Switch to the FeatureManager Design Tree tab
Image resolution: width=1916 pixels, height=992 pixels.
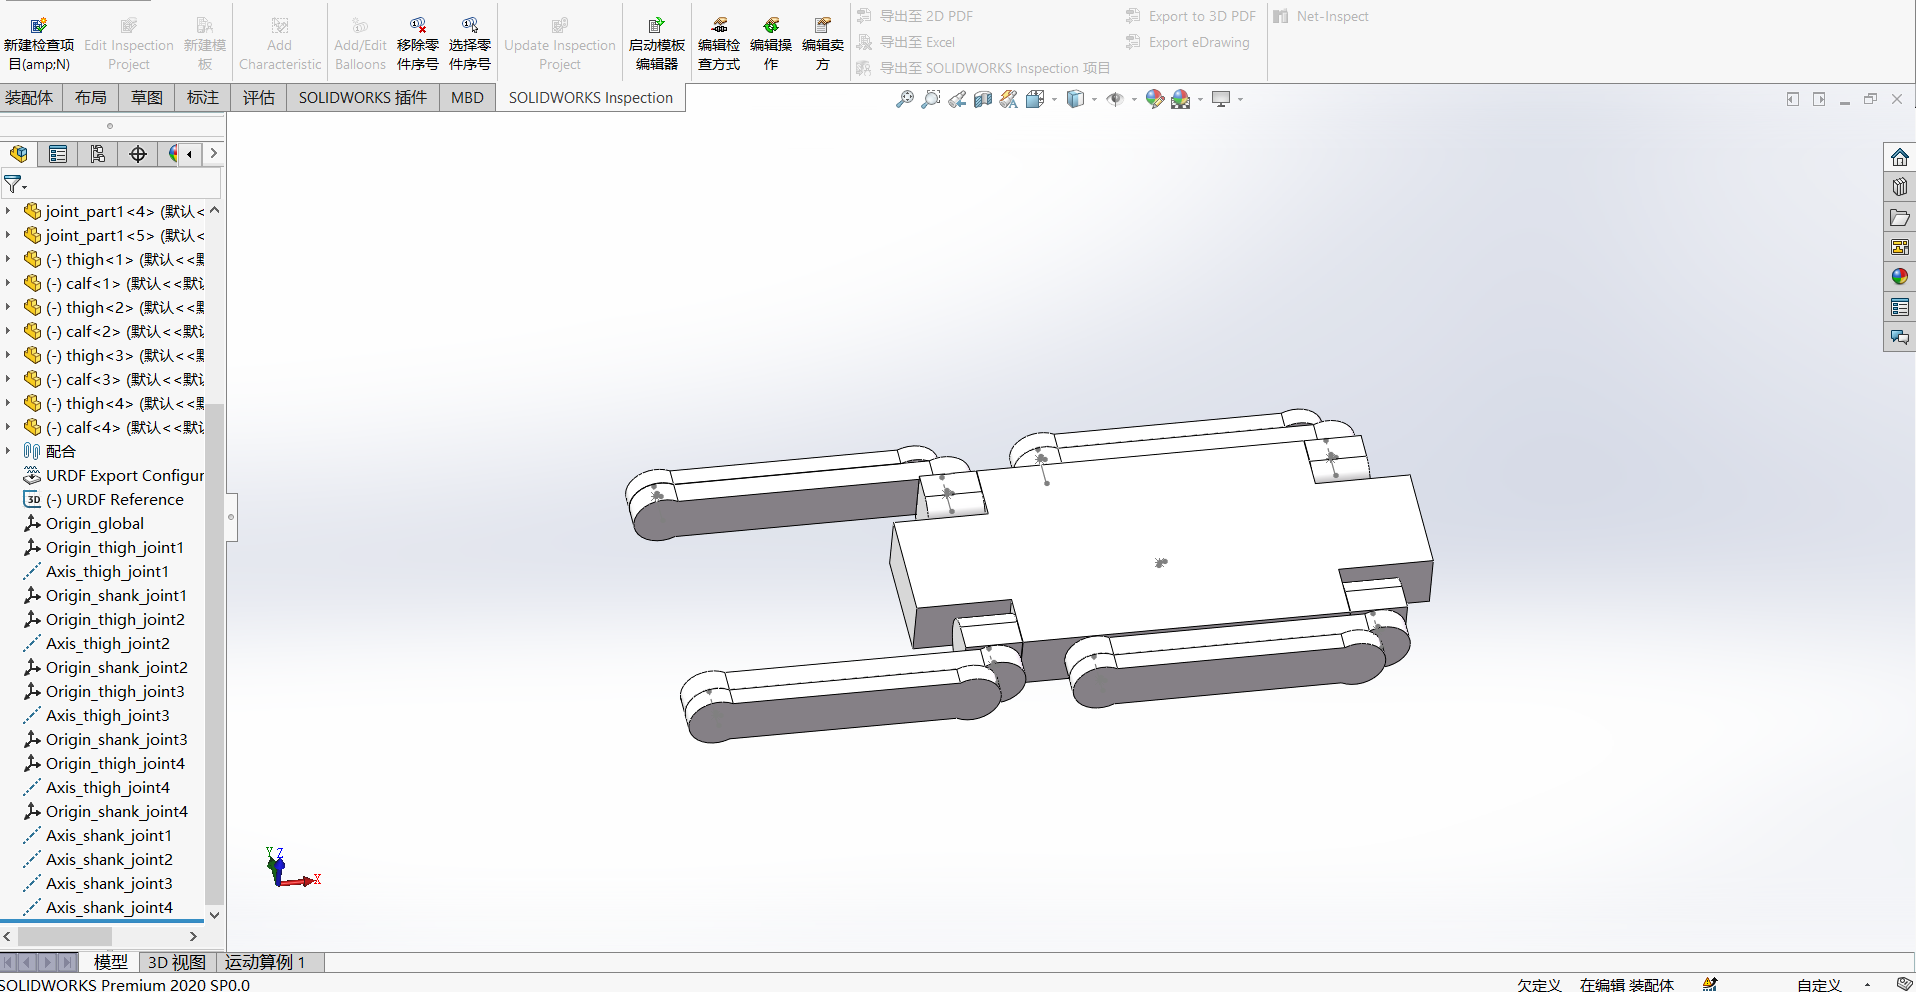coord(18,154)
